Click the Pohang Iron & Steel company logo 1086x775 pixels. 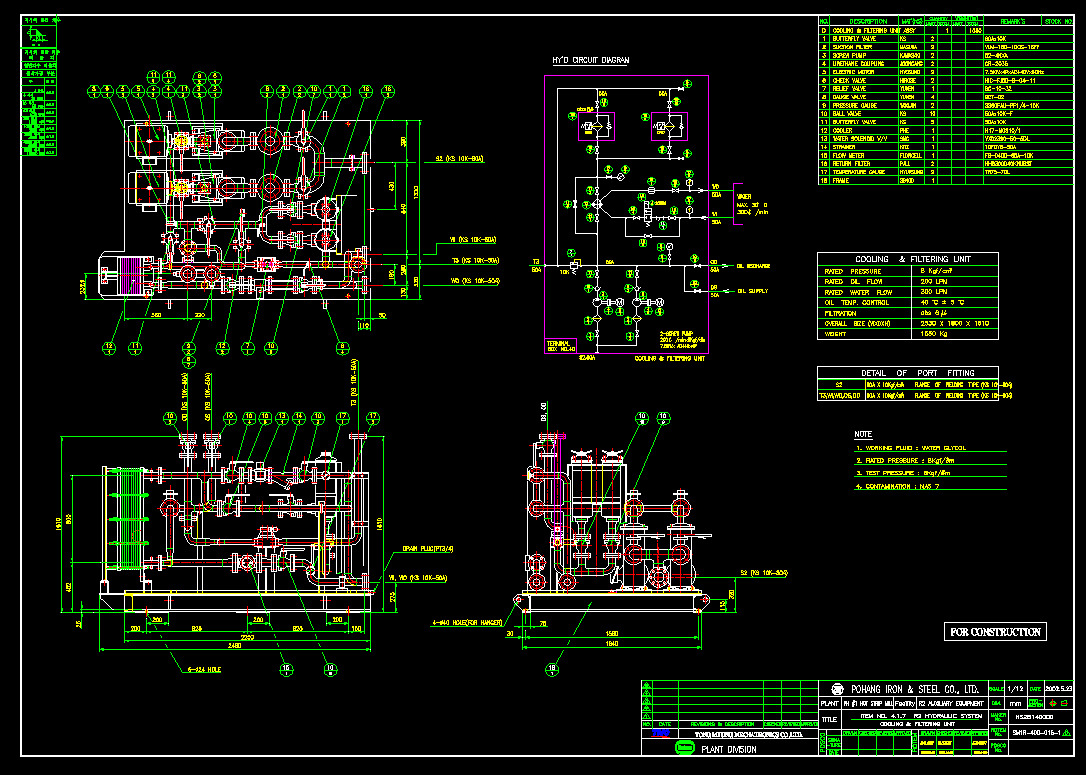[836, 689]
